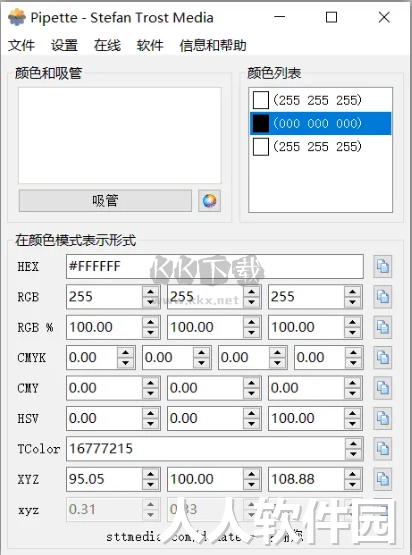Open the color wheel picker next to 吸管

[x=209, y=201]
